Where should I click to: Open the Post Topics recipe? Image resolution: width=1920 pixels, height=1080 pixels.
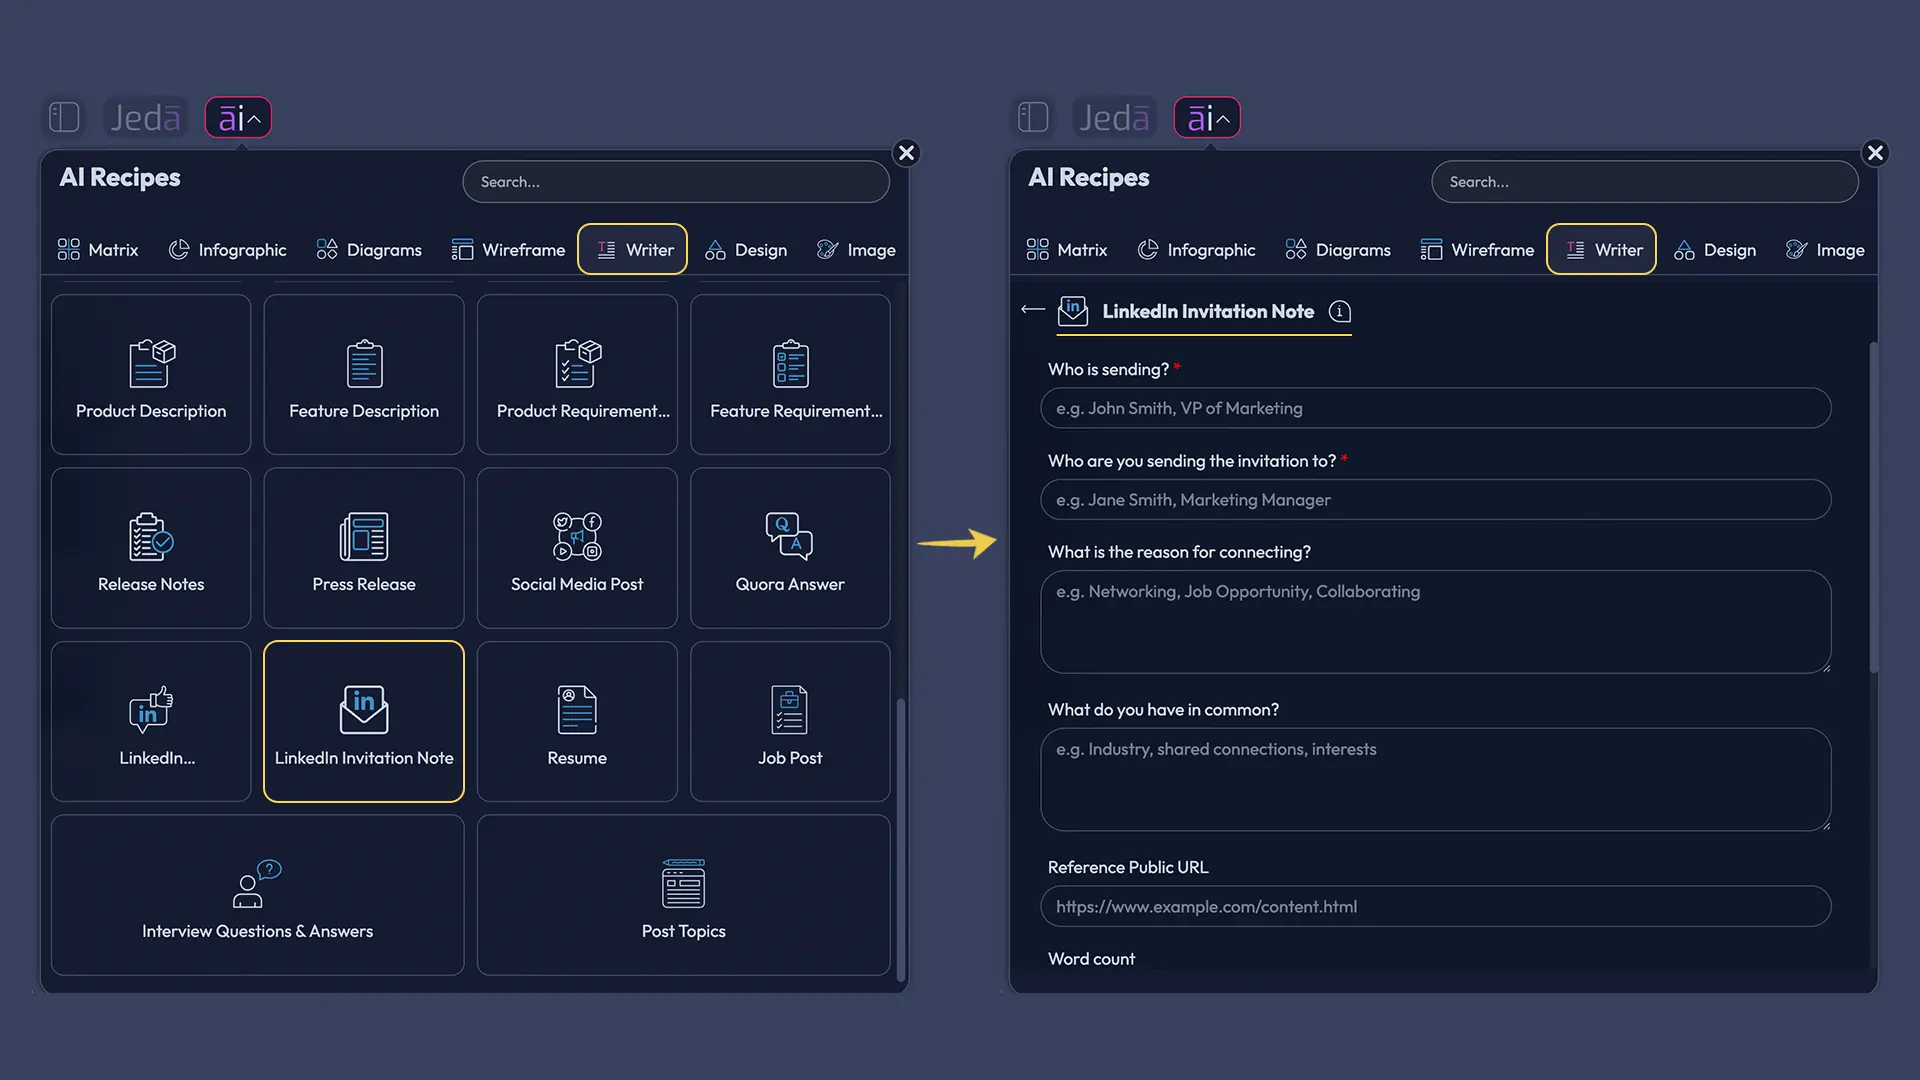[684, 895]
